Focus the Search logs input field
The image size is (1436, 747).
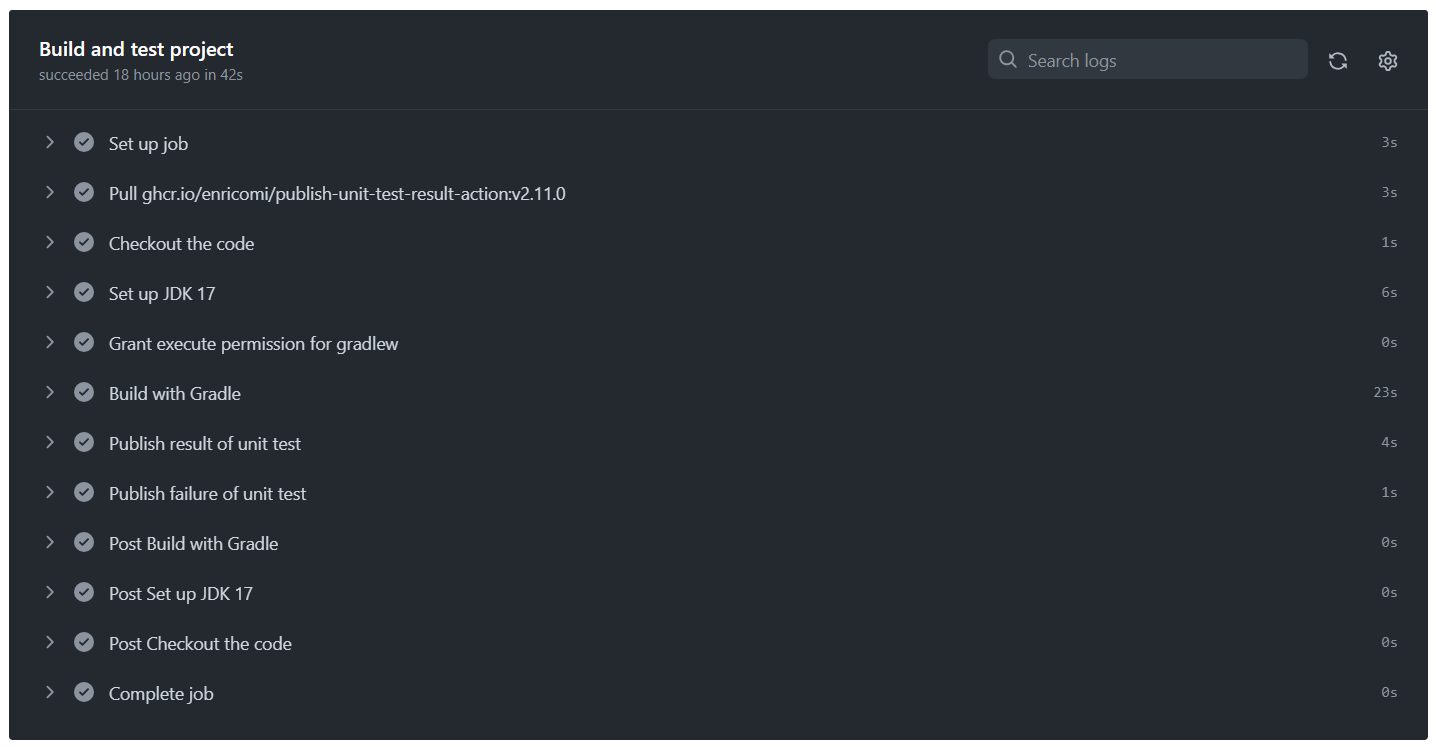coord(1147,60)
